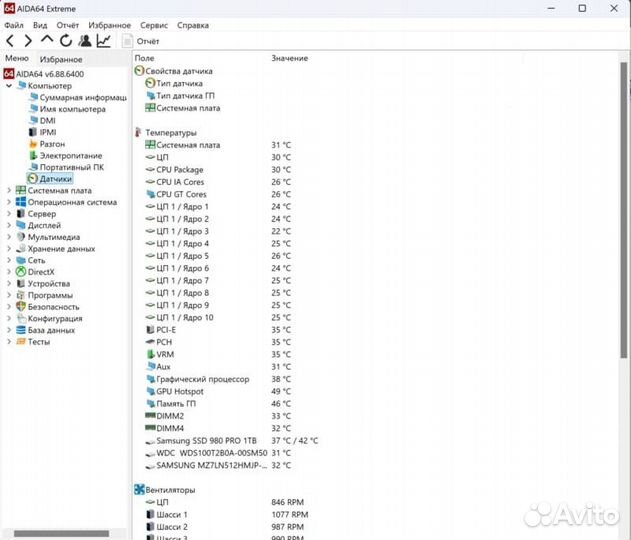Screen dimensions: 631x540
Task: Expand the Сервер tree node
Action: (9, 214)
